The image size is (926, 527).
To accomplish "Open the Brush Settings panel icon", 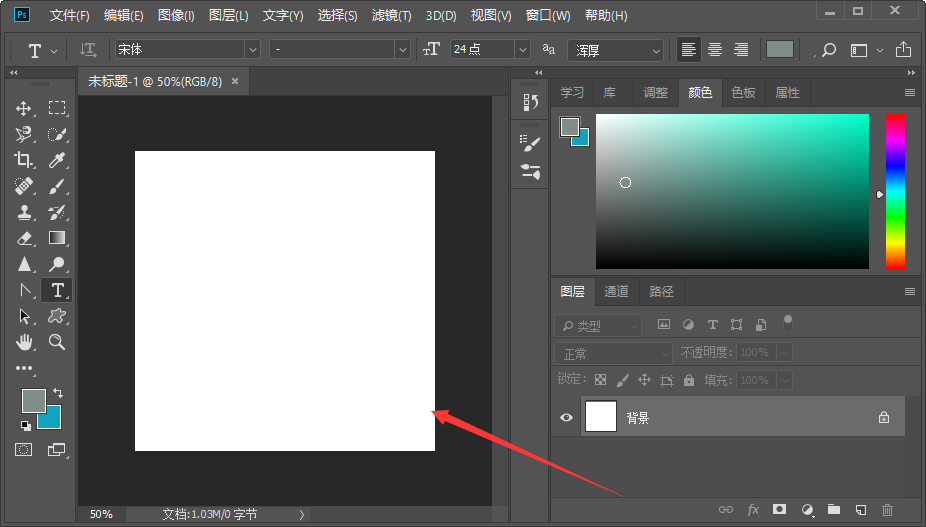I will [530, 172].
